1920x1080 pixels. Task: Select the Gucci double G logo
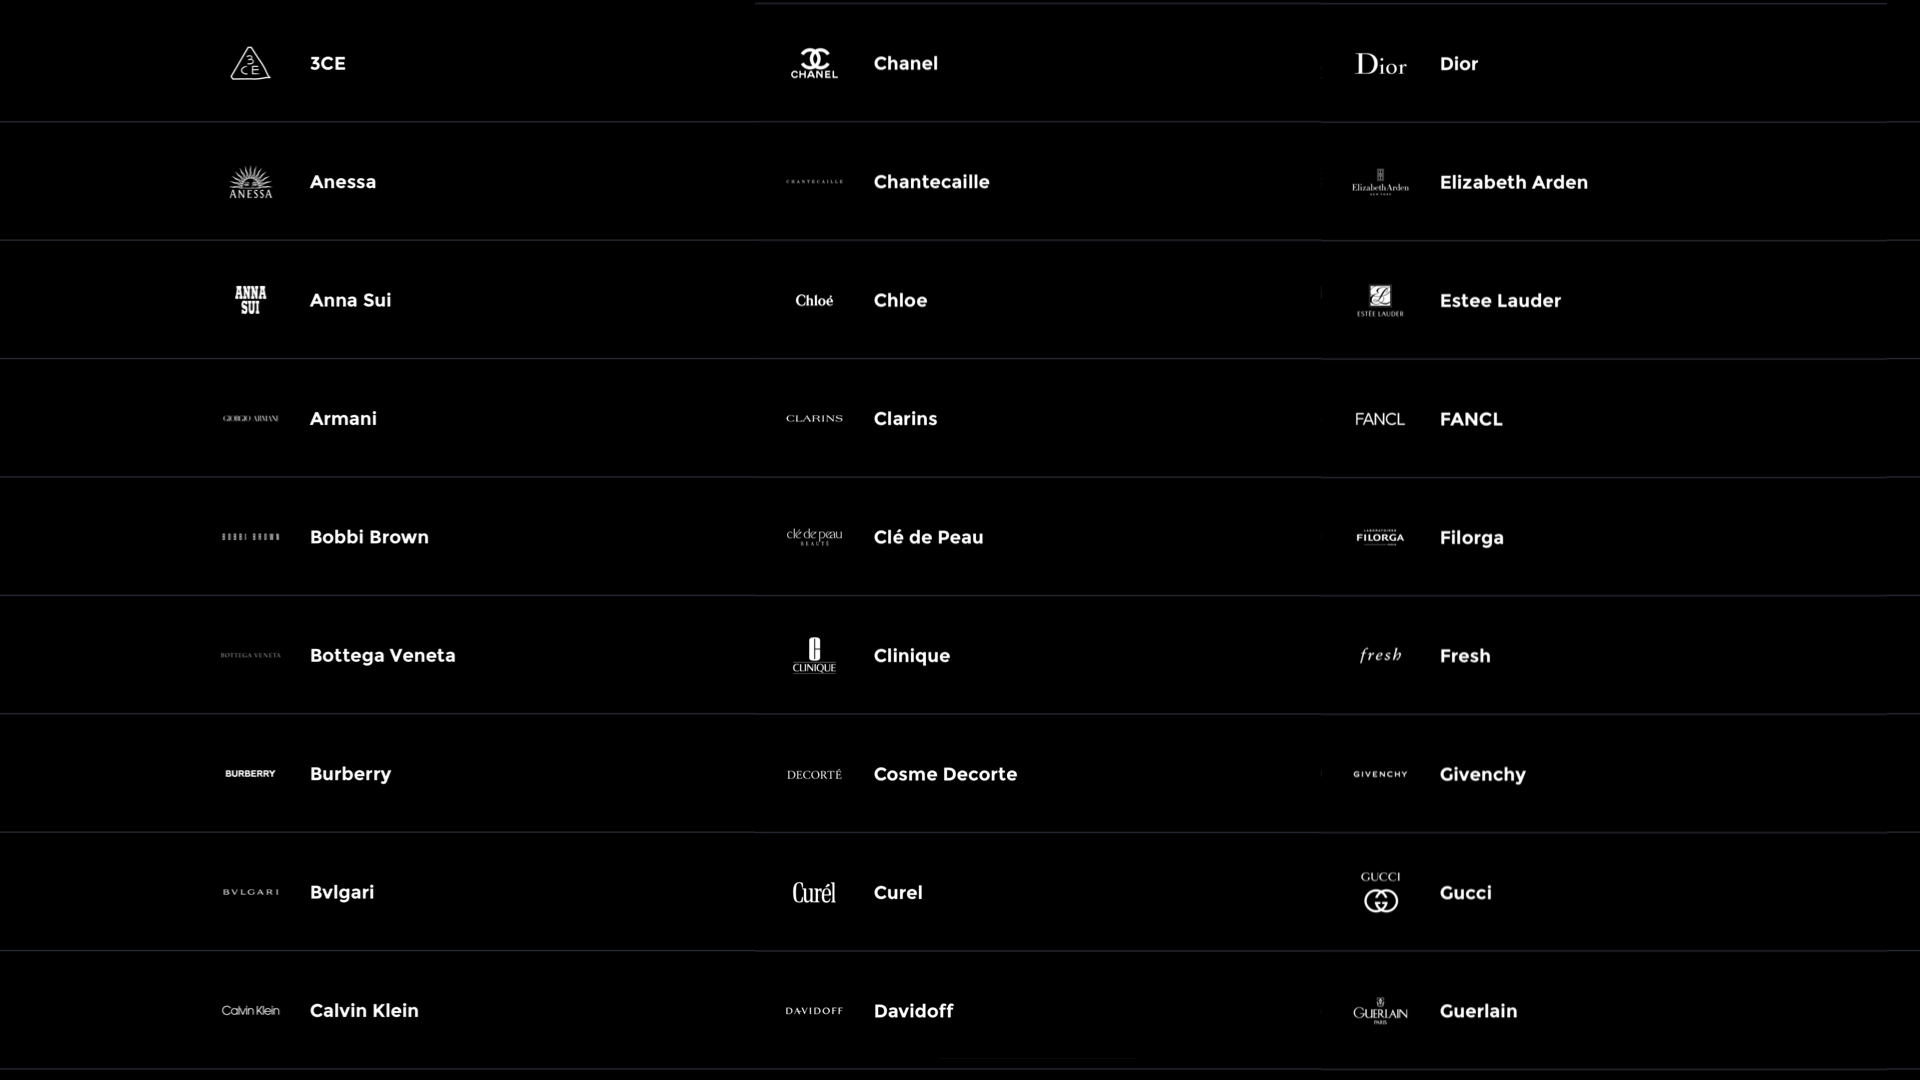[x=1380, y=892]
